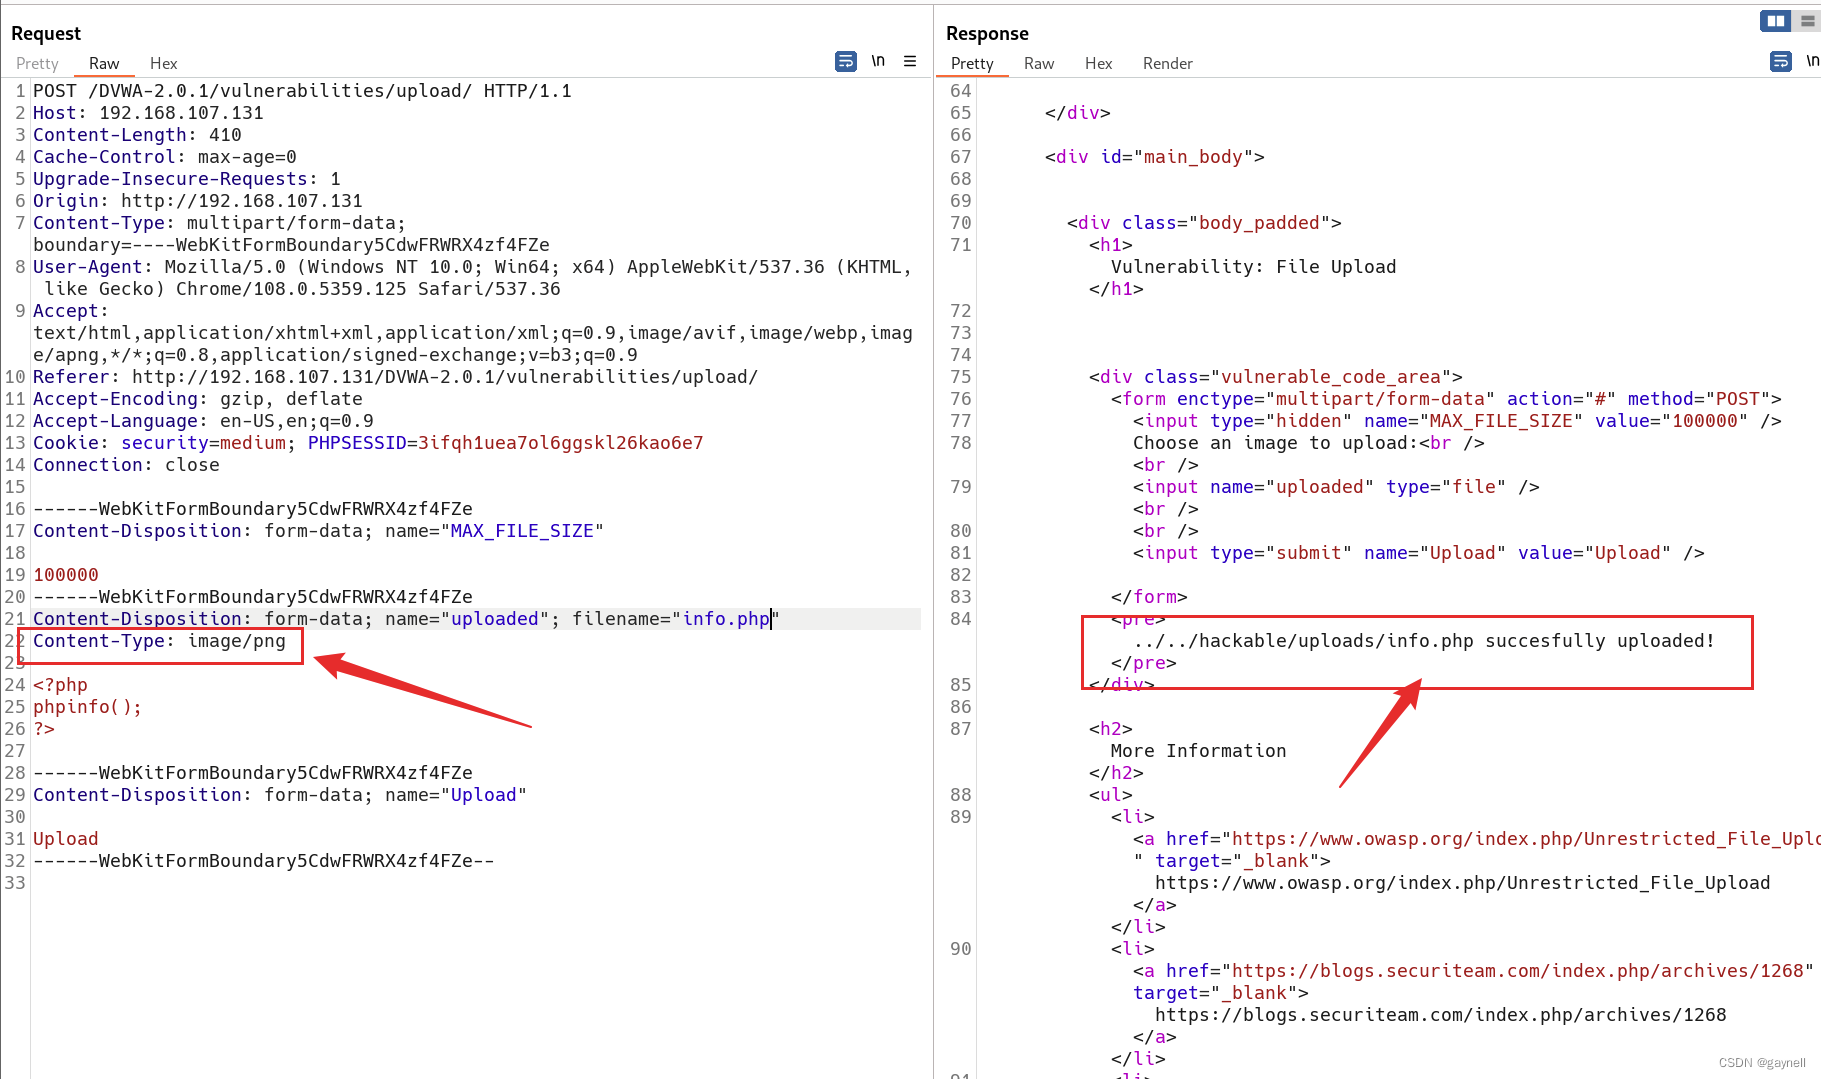Open the Response Raw tab

1039,63
